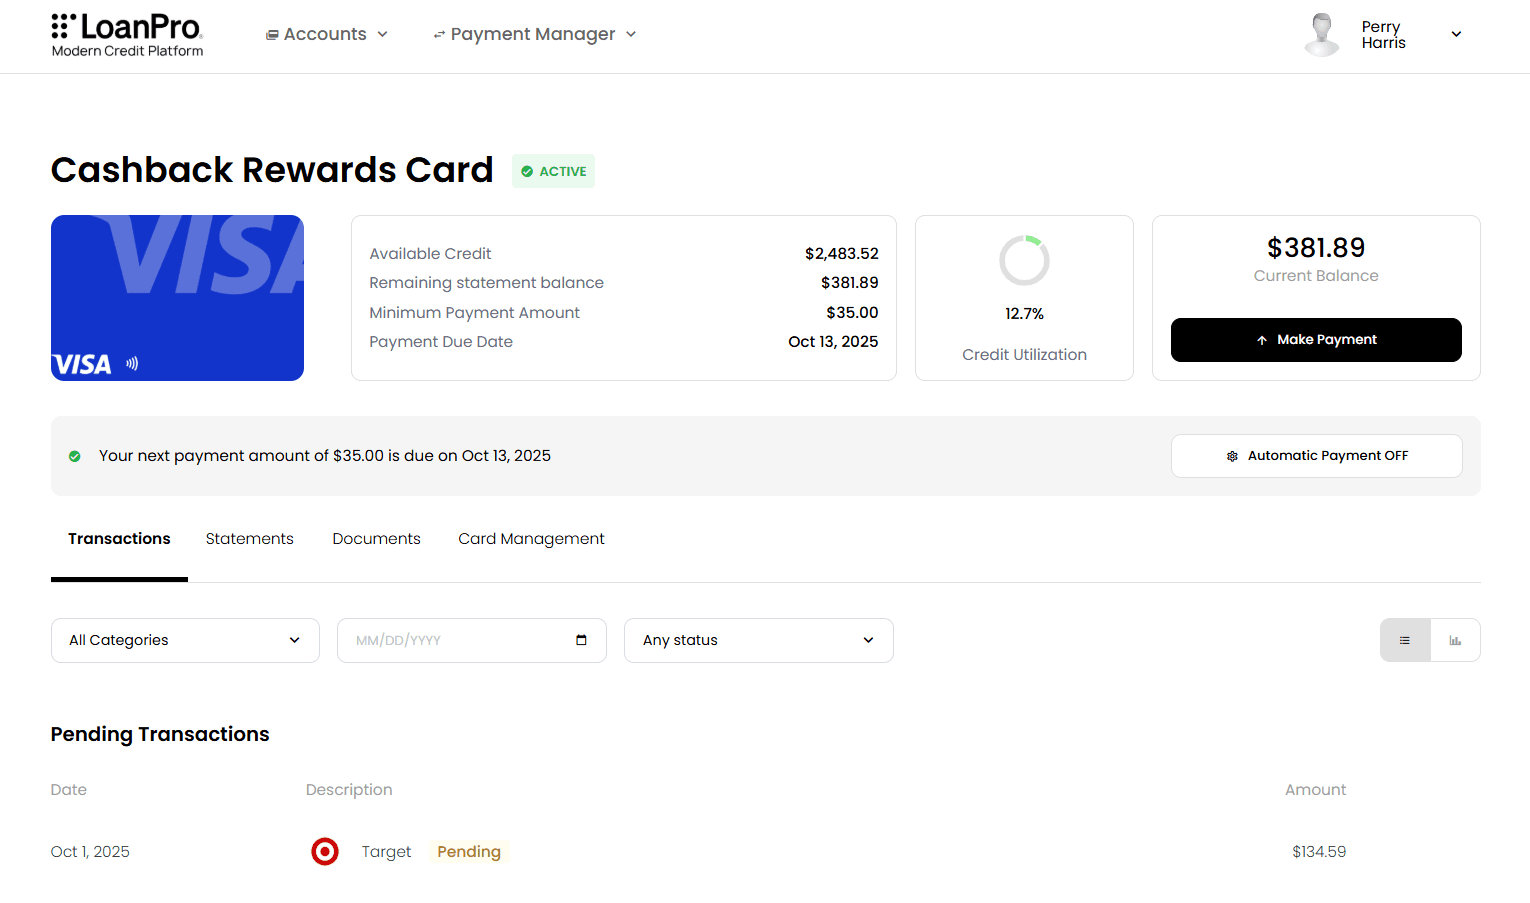Viewport: 1530px width, 903px height.
Task: Click the Visa card image
Action: [177, 298]
